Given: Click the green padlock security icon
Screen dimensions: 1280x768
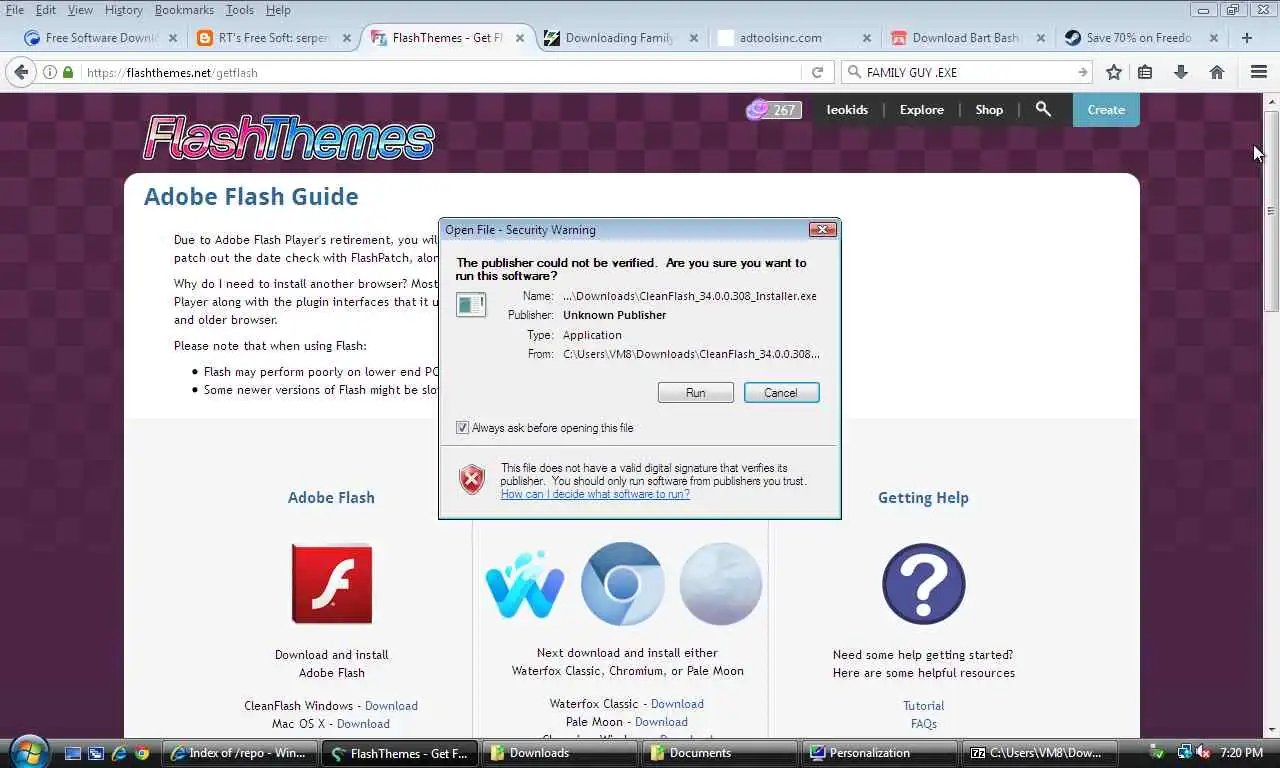Looking at the screenshot, I should (x=68, y=72).
